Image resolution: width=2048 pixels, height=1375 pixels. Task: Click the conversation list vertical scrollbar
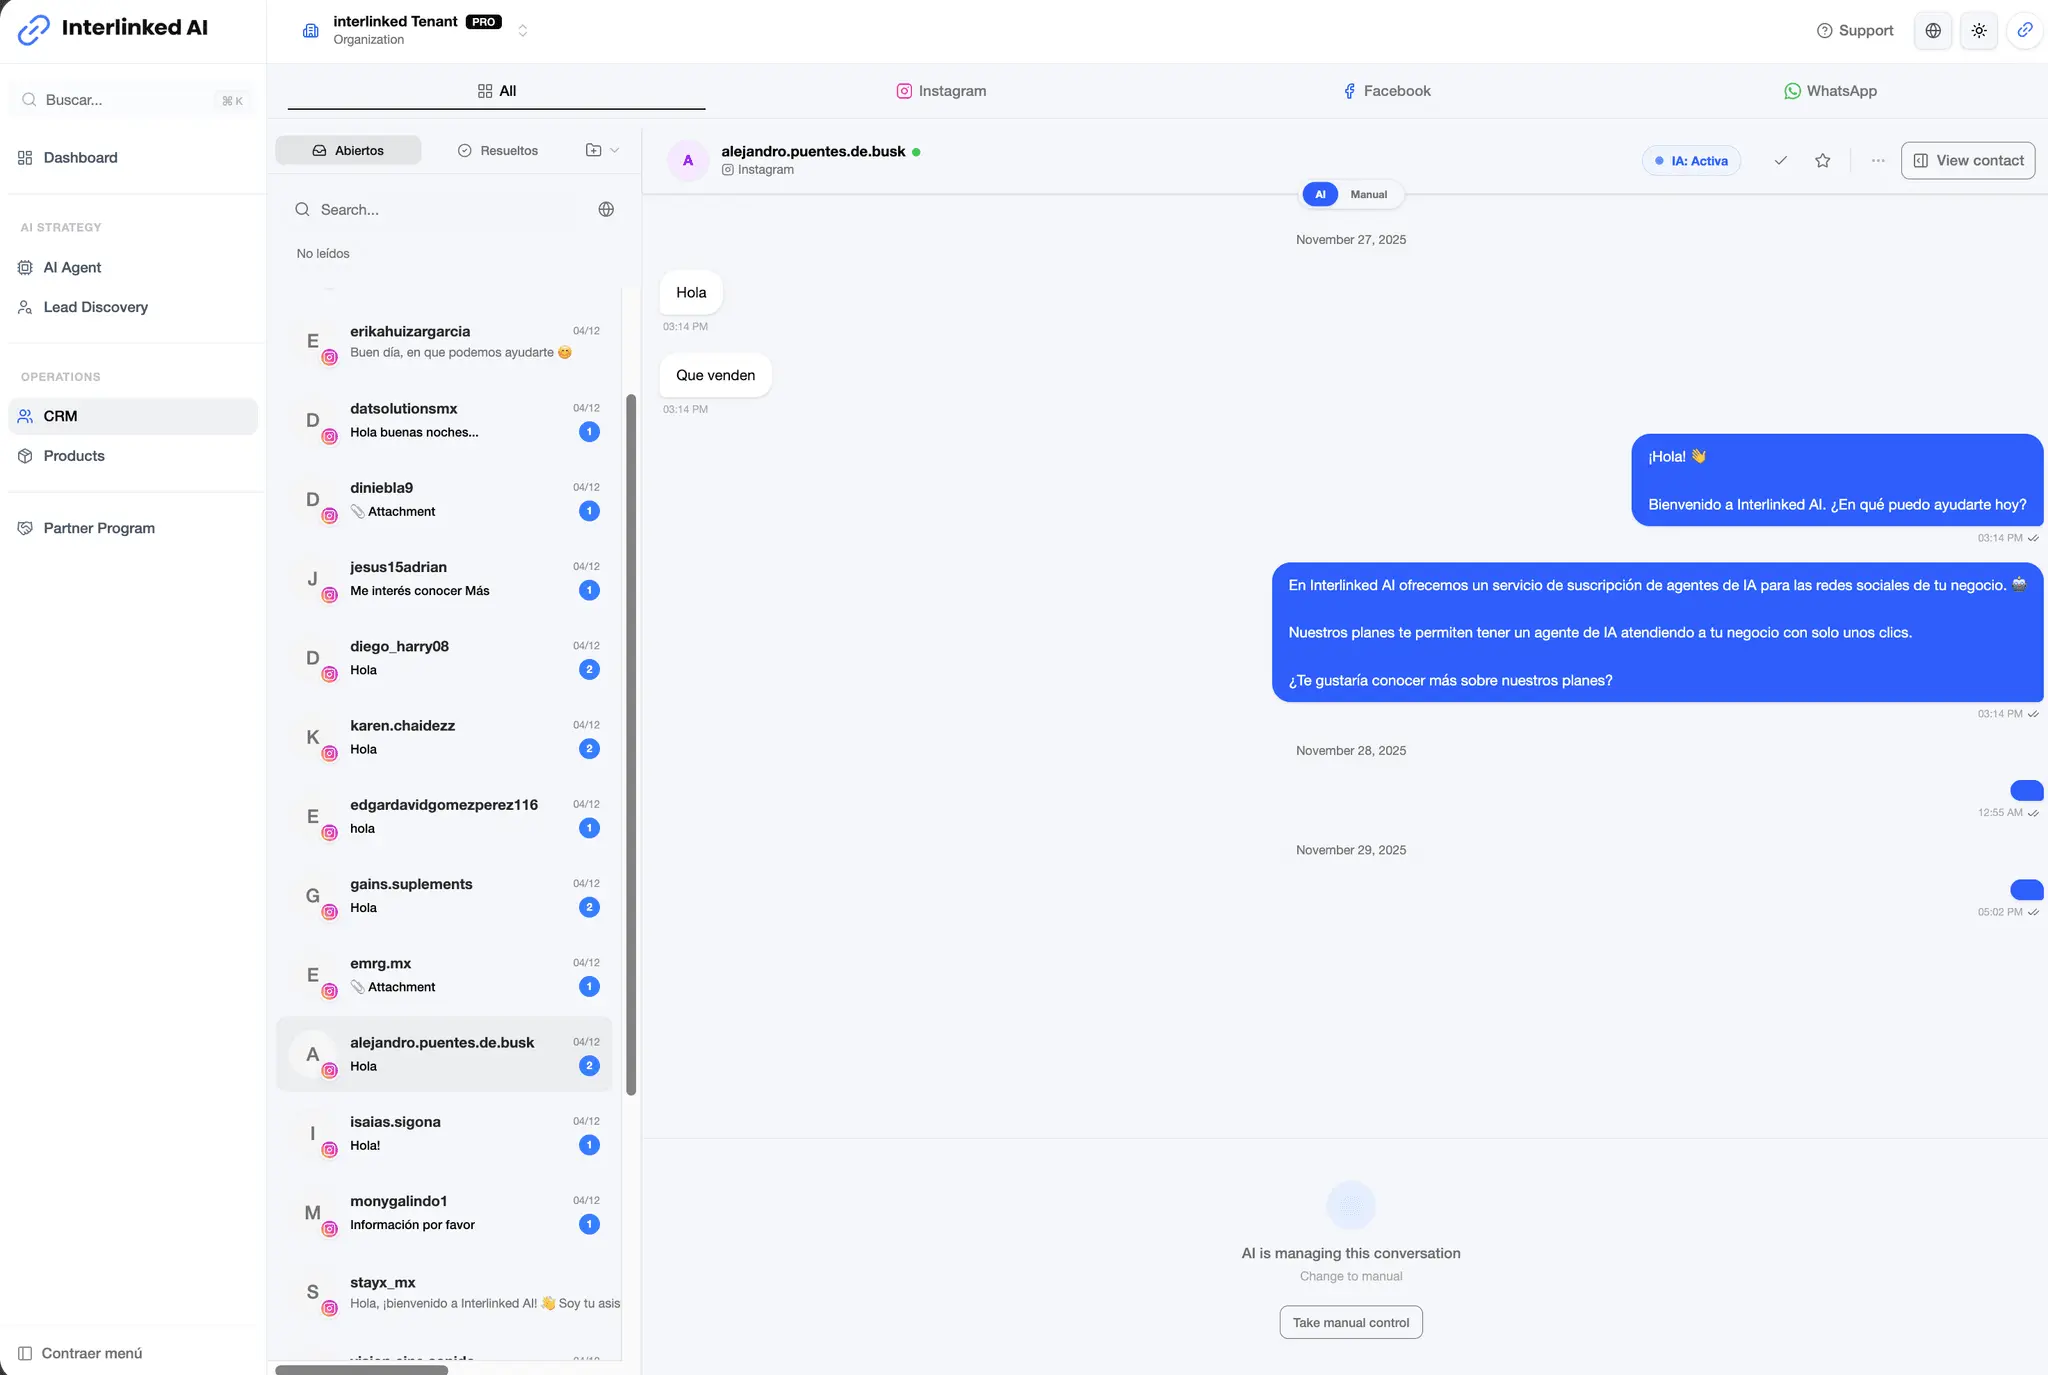coord(631,745)
